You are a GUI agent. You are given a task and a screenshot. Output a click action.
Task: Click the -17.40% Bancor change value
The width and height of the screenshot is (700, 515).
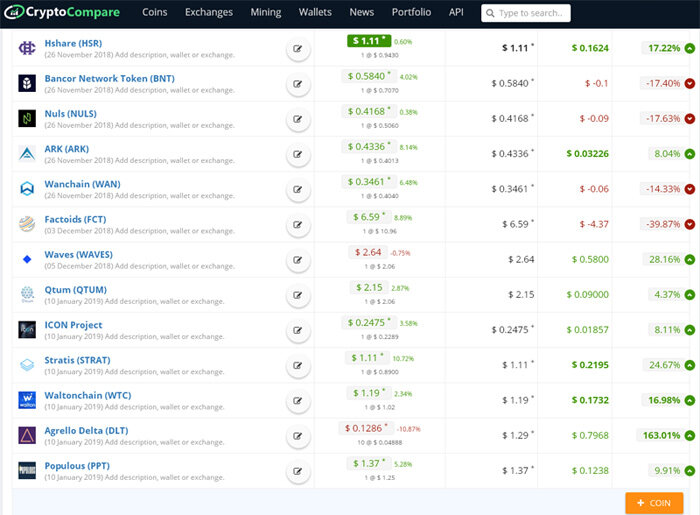663,83
